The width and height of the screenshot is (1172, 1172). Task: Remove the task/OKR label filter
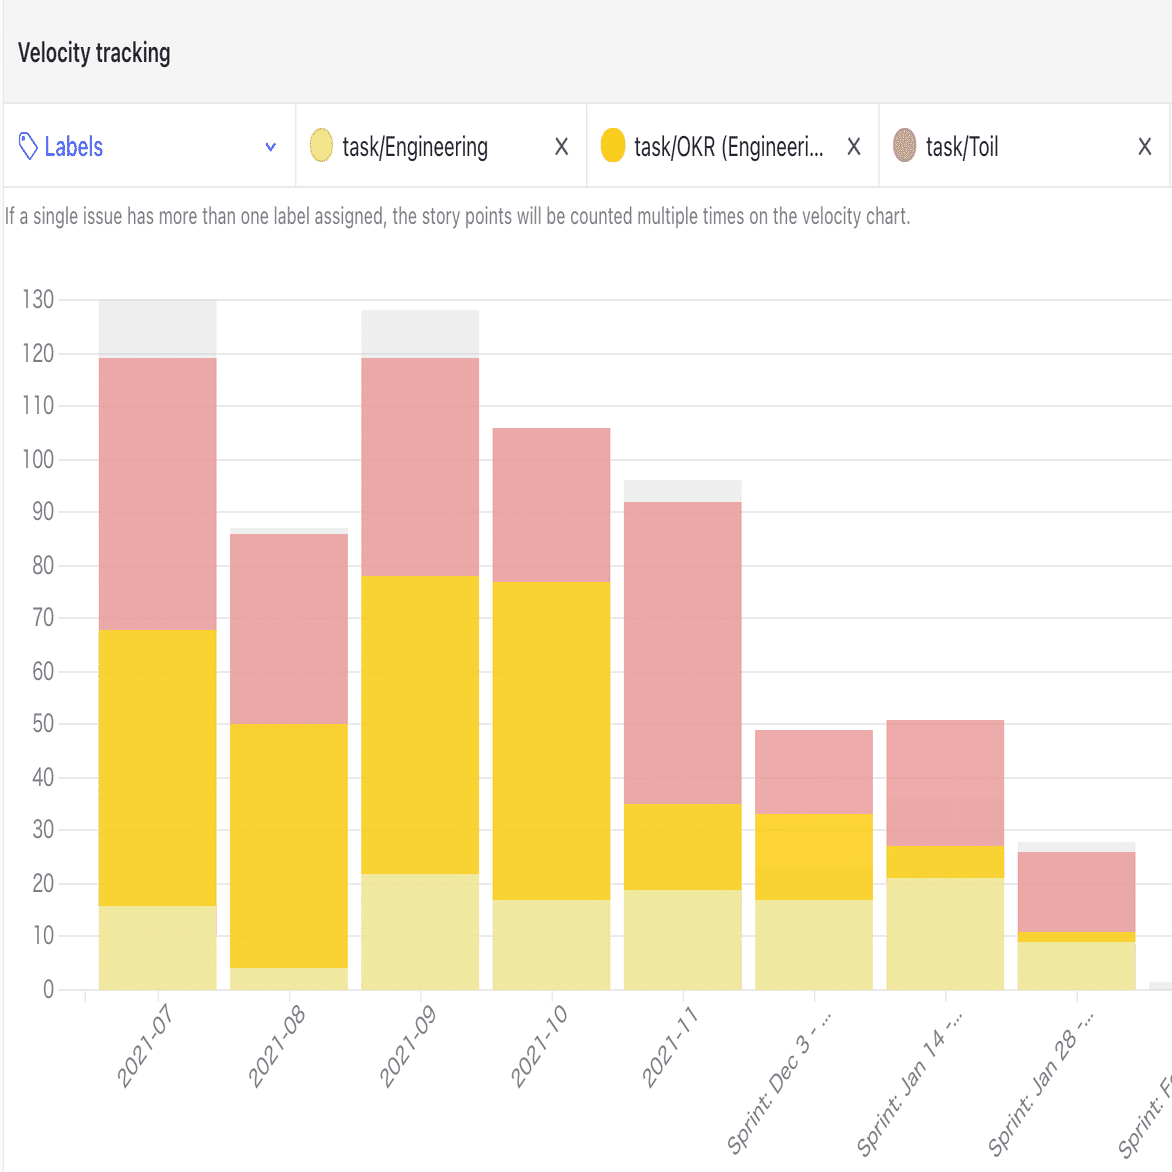click(854, 146)
